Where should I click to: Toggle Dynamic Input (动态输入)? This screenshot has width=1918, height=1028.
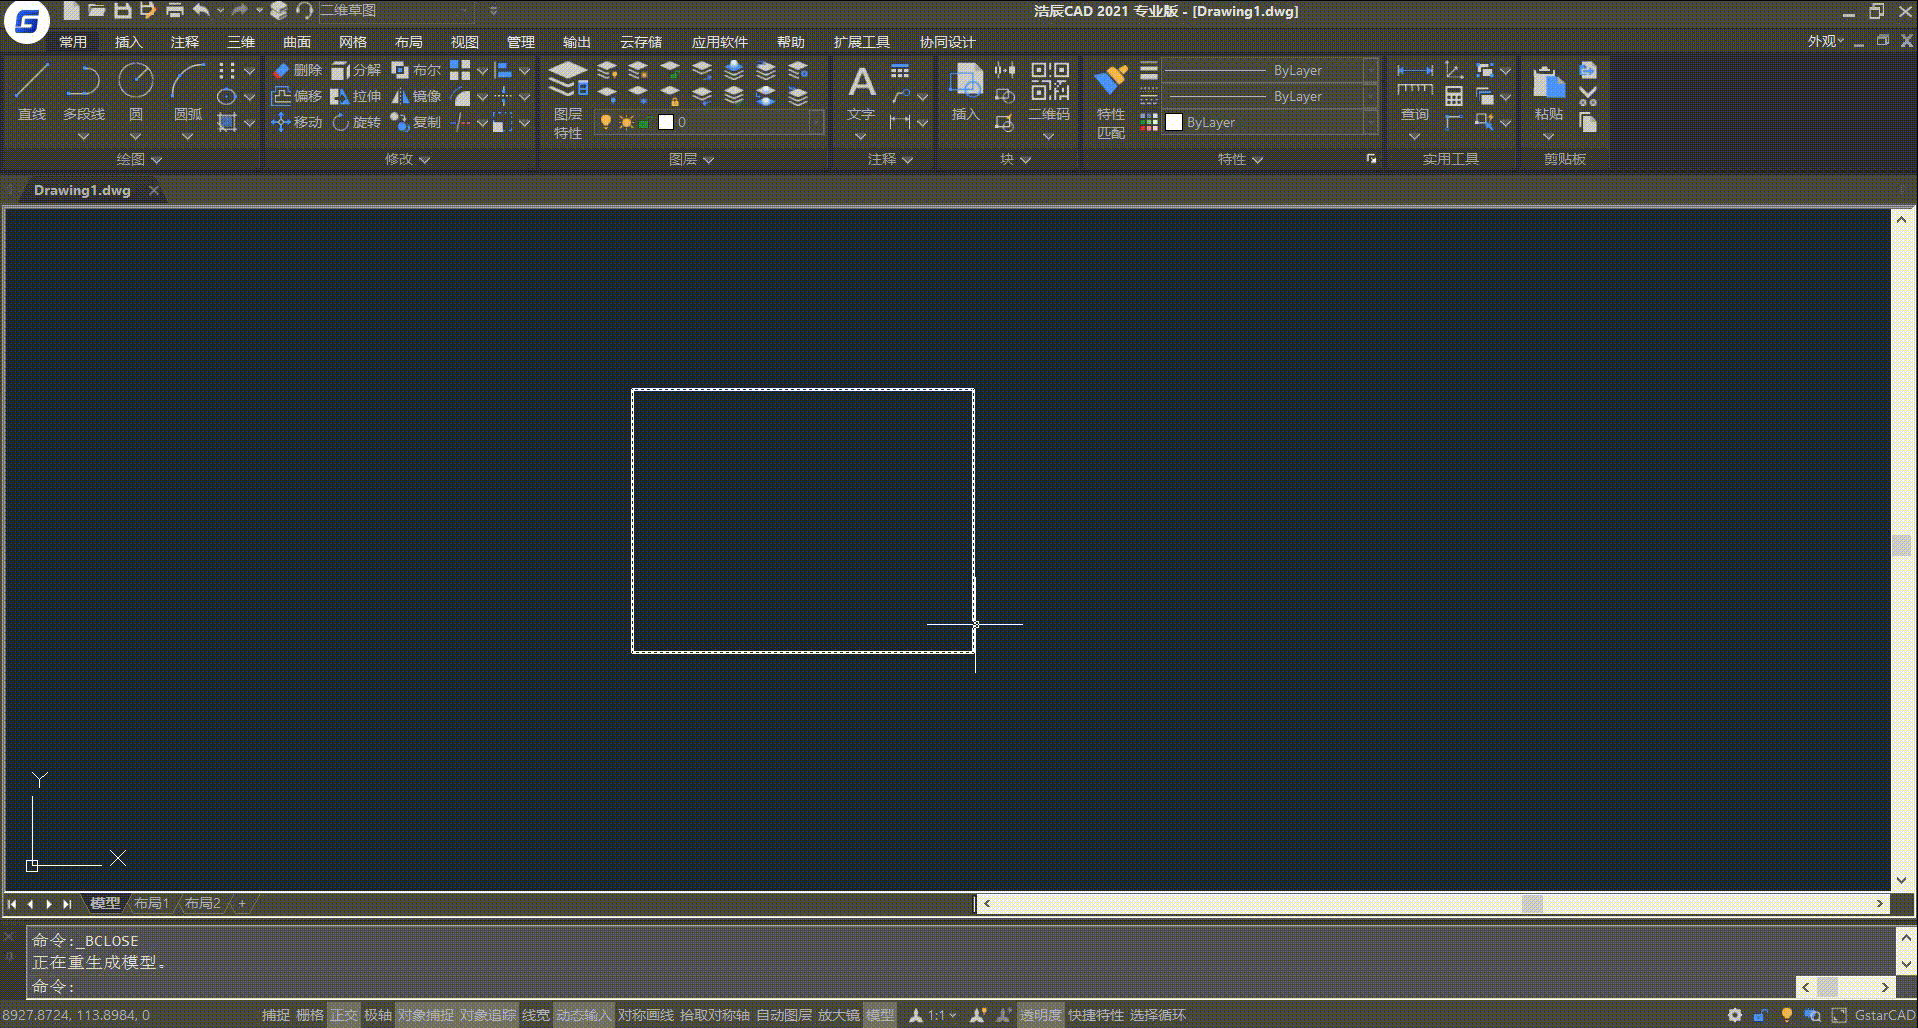click(x=583, y=1015)
